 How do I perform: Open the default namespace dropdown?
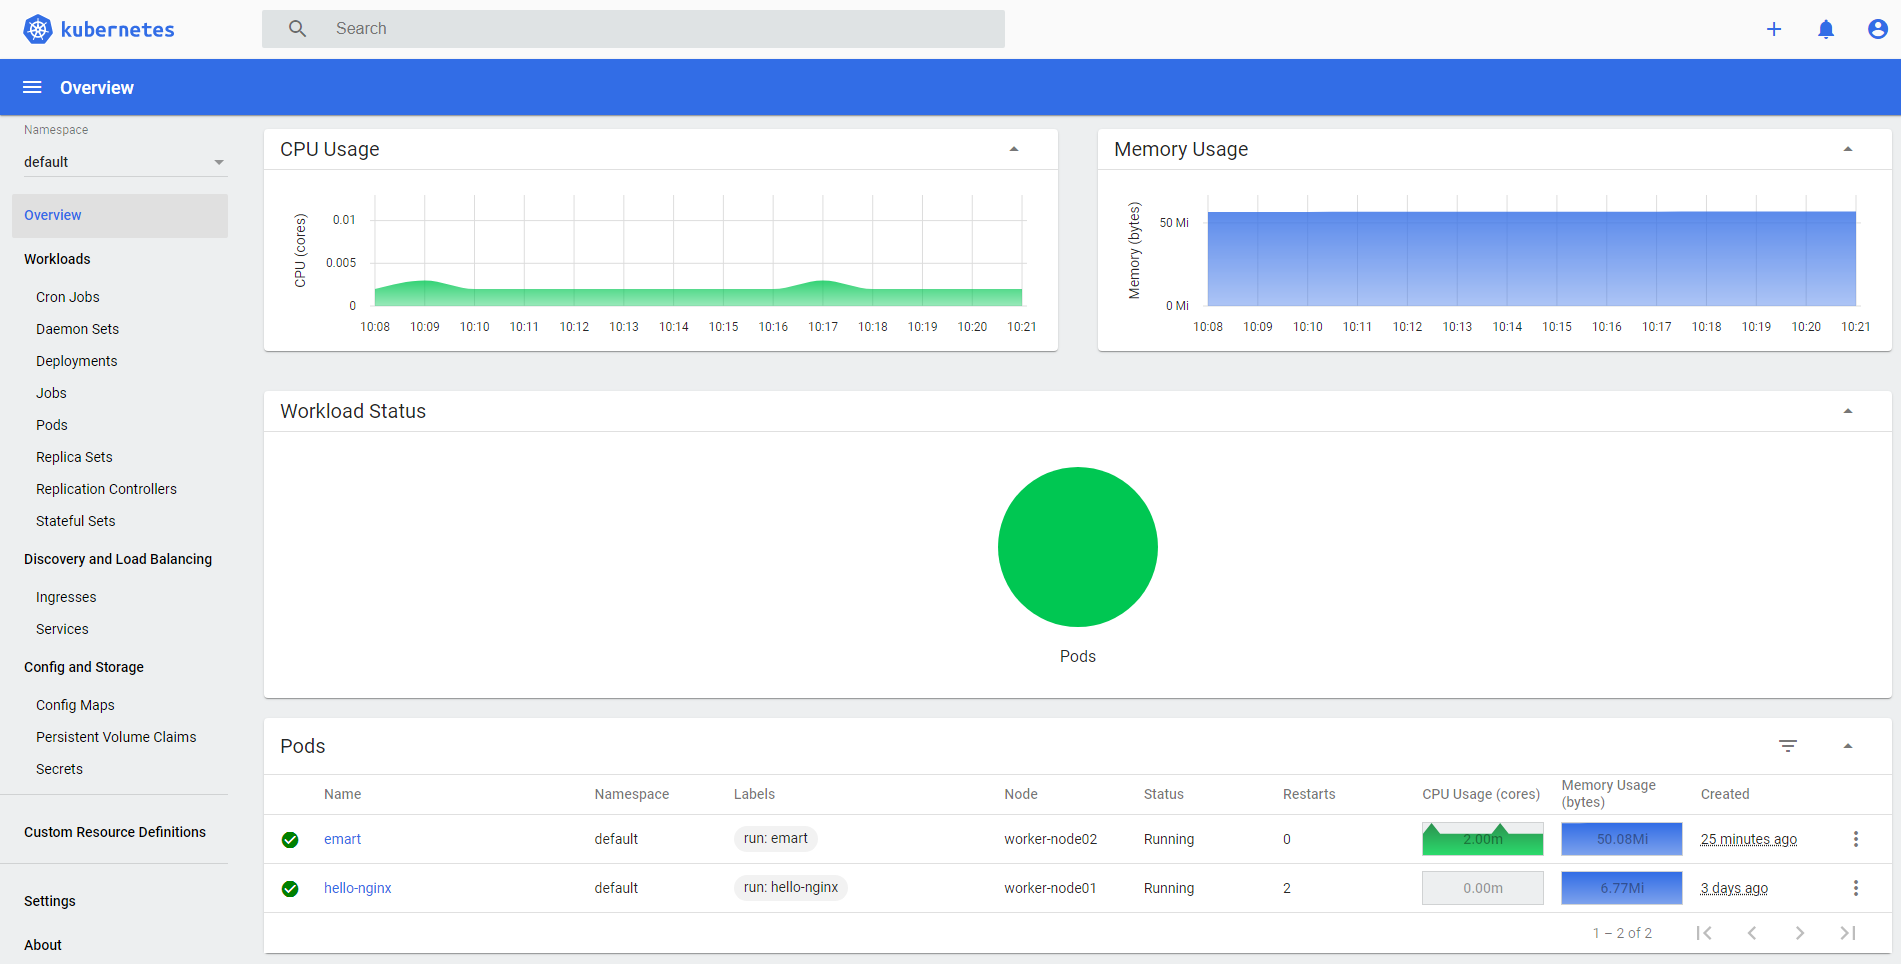(126, 162)
